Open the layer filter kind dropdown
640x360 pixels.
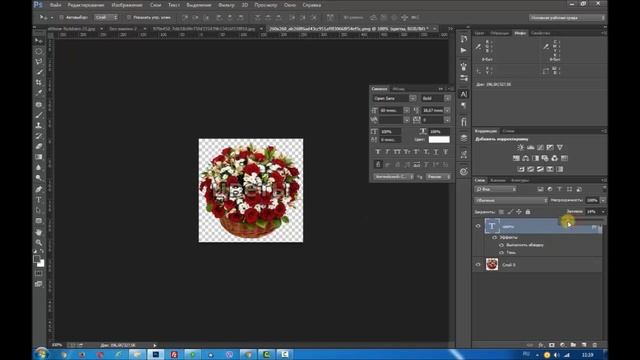(496, 189)
